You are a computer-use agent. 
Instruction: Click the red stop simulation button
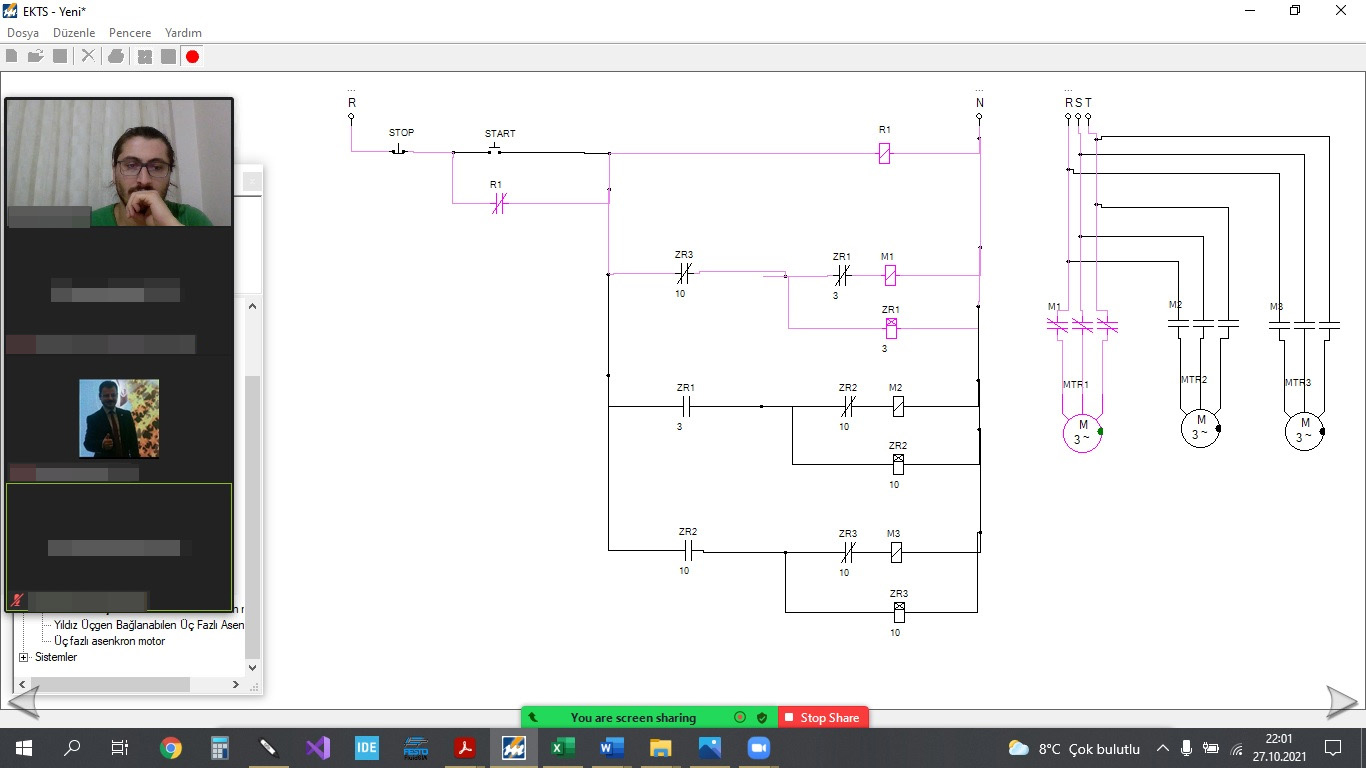tap(192, 57)
